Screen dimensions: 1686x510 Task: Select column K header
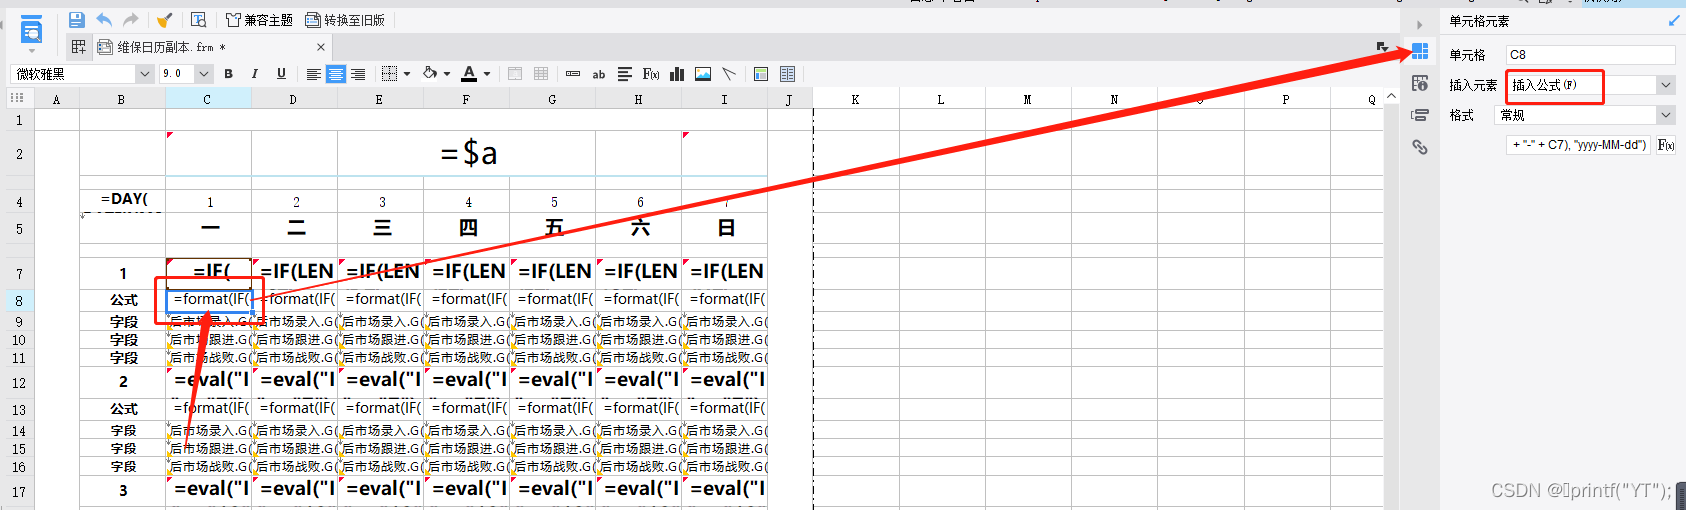click(x=856, y=99)
